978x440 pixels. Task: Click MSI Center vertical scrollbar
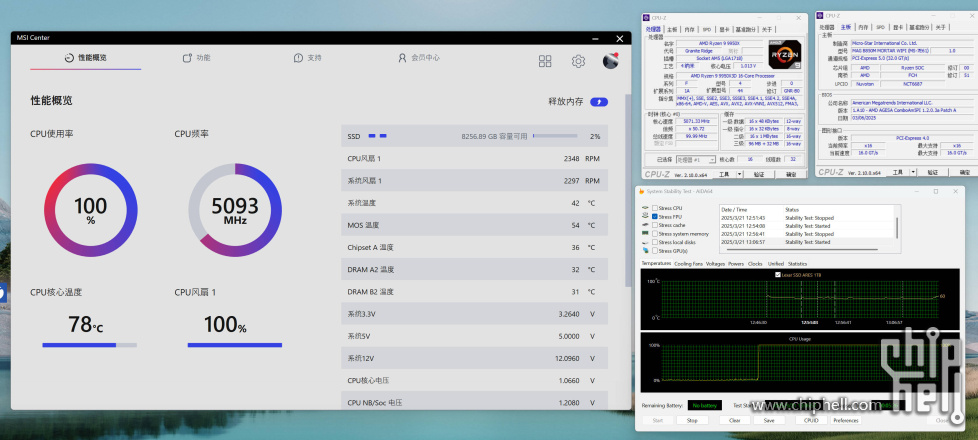tap(627, 190)
